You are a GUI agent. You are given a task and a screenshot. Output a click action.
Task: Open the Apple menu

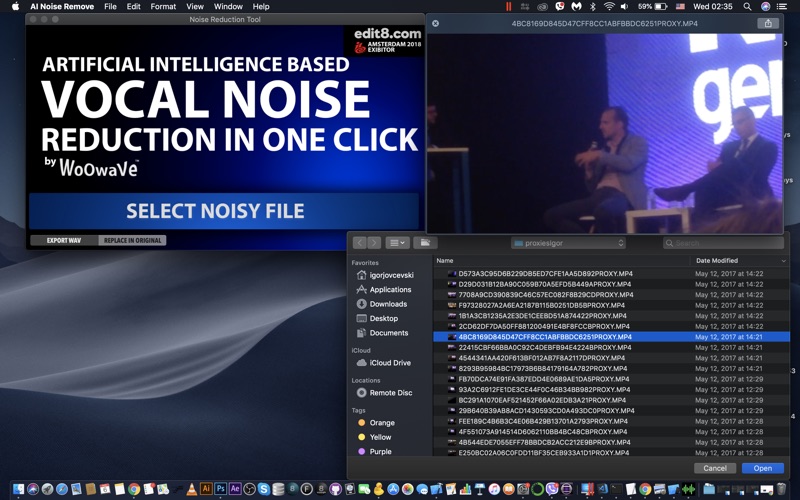(15, 7)
